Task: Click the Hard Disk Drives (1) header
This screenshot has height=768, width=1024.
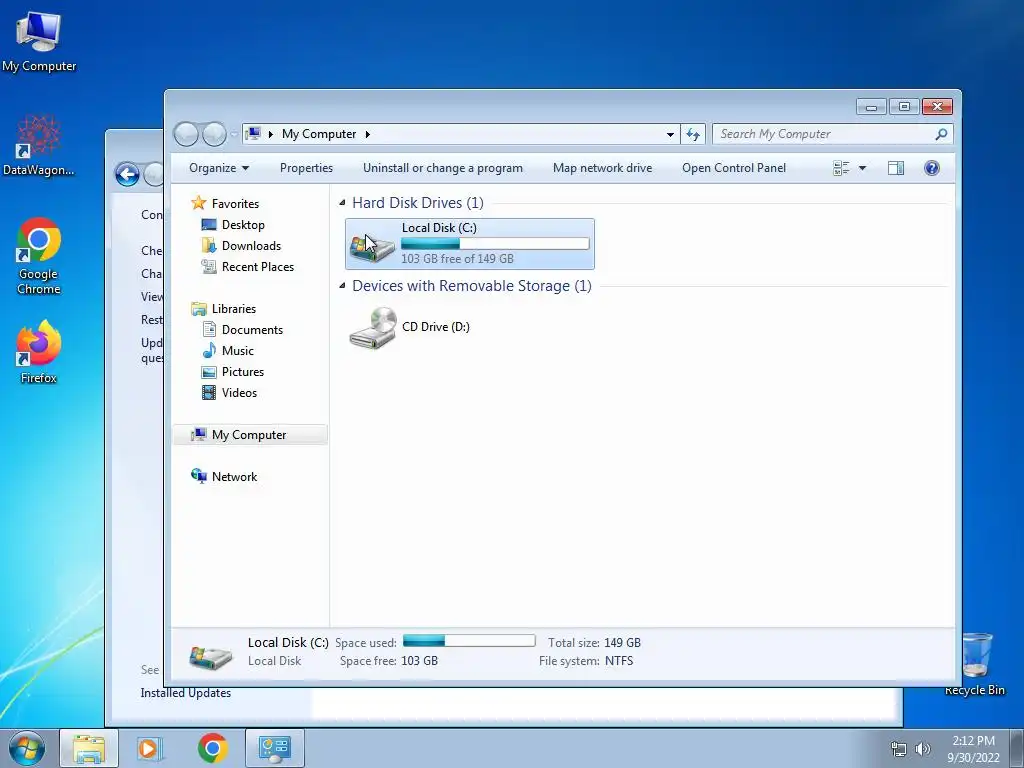Action: 418,203
